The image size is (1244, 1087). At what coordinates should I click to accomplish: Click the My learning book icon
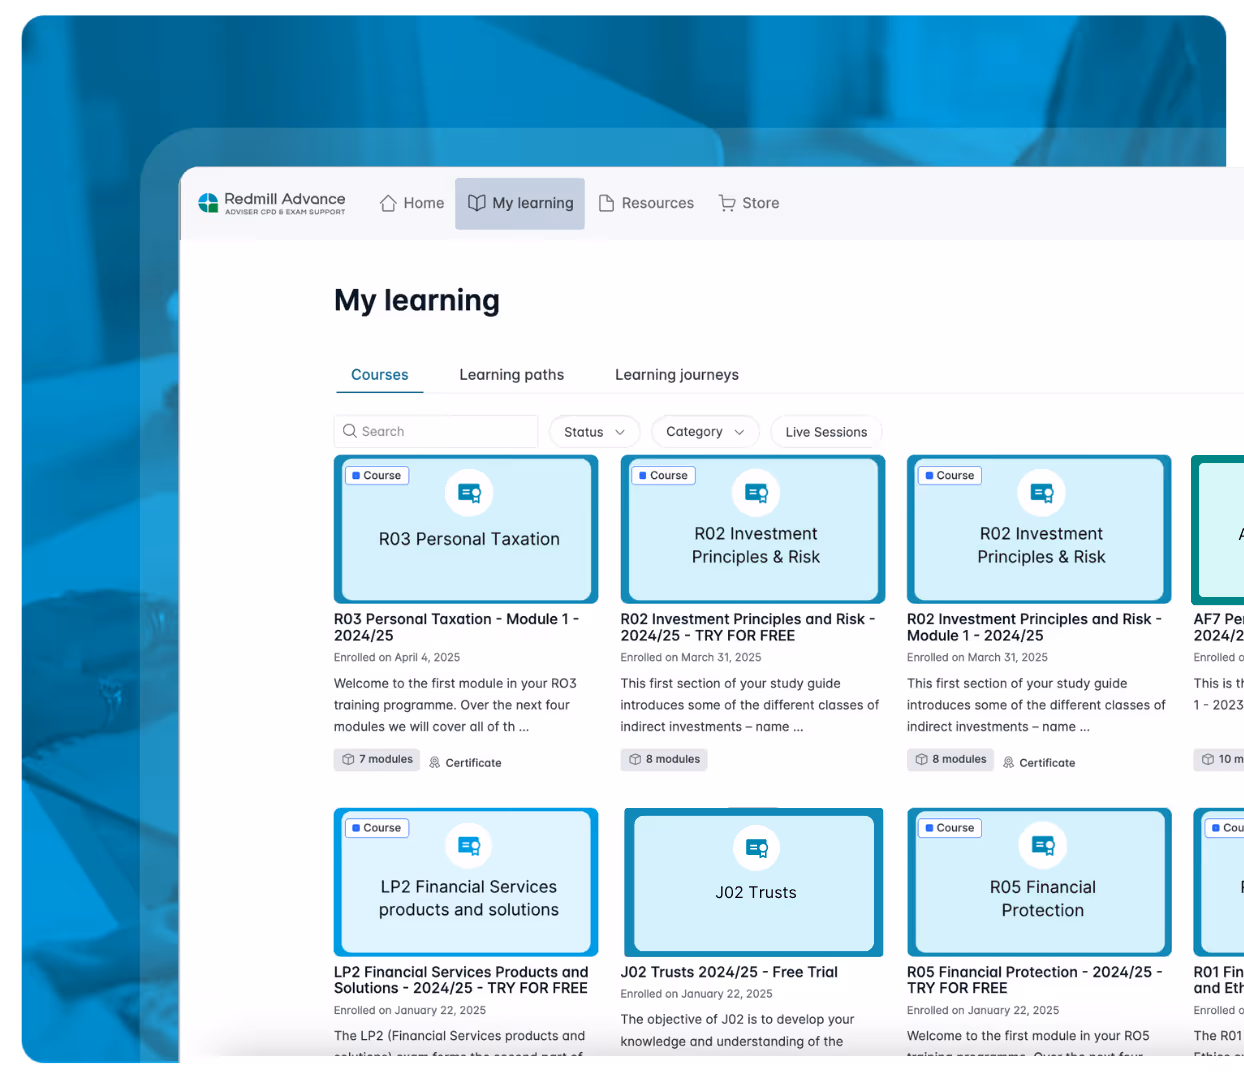[475, 202]
